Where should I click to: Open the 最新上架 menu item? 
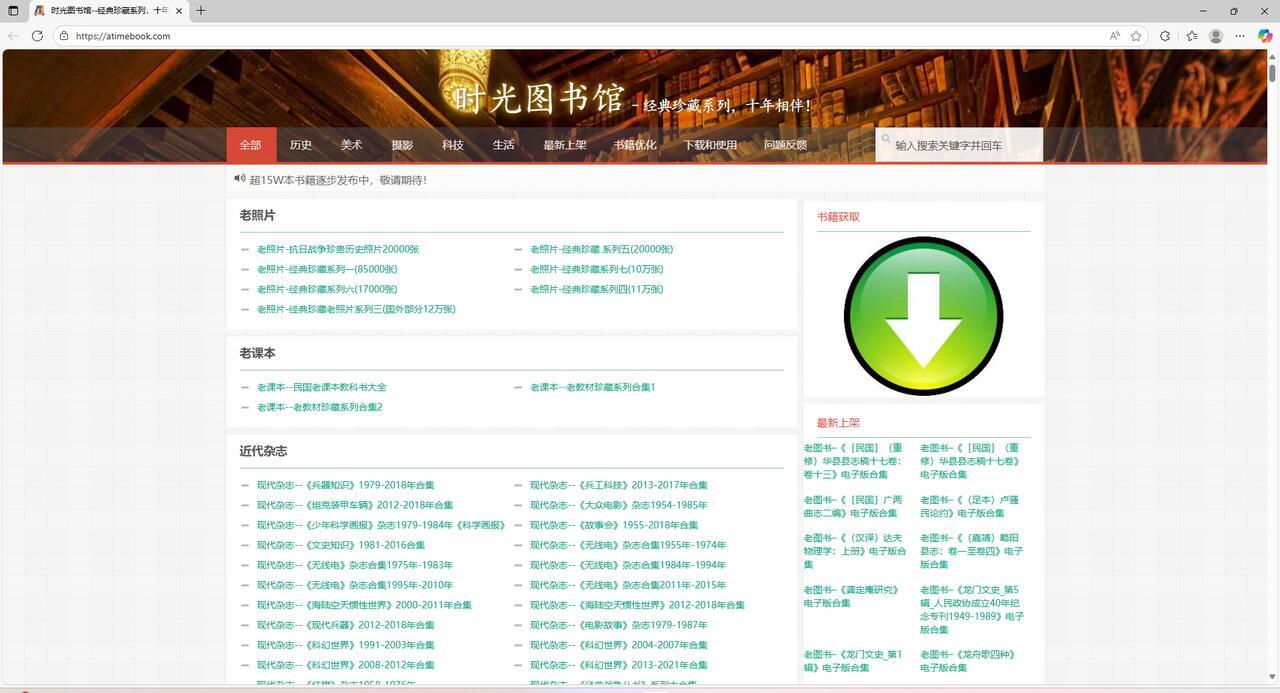point(565,145)
